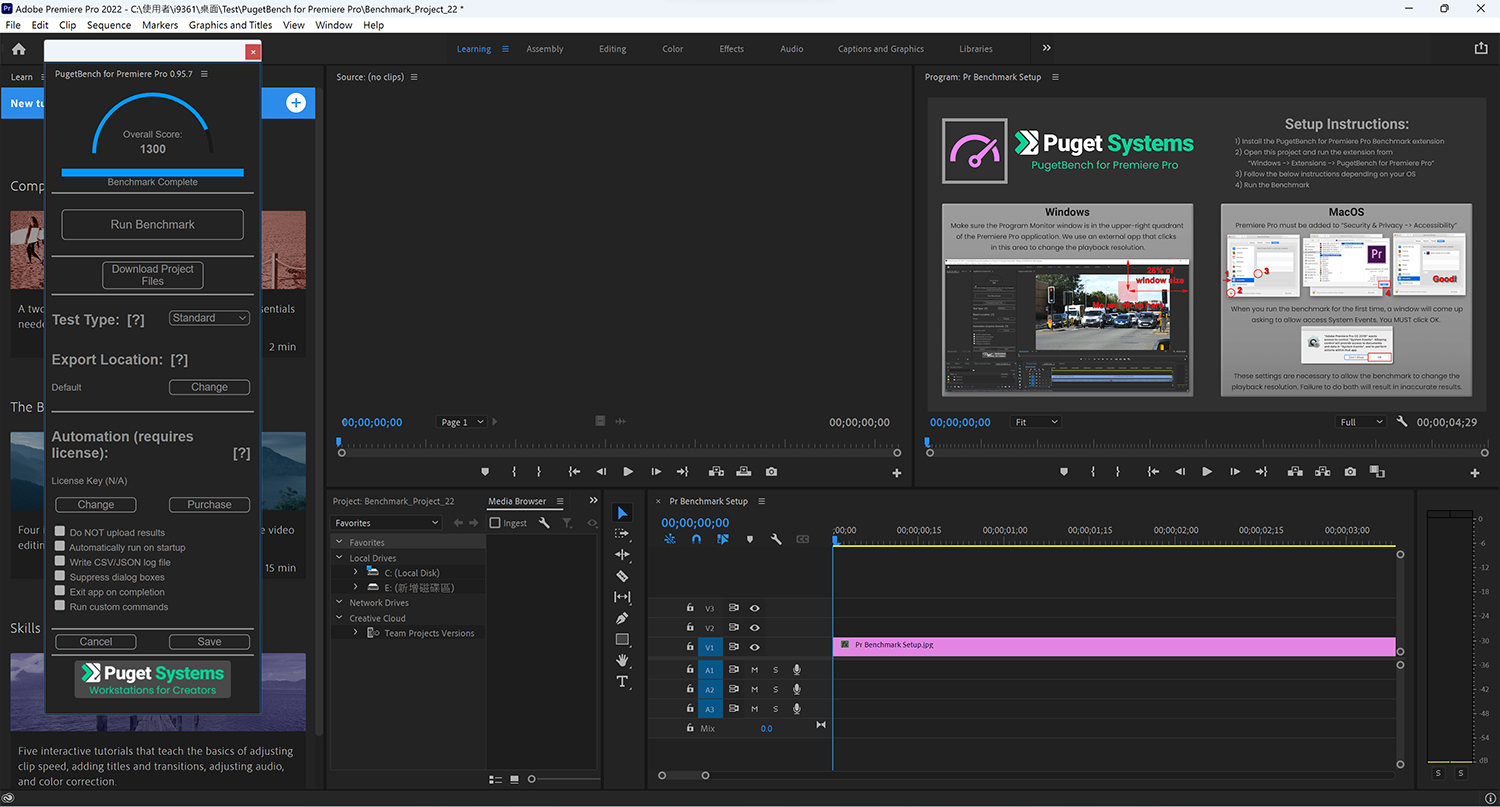Click the Program monitor playhead
The height and width of the screenshot is (807, 1500).
click(x=927, y=441)
